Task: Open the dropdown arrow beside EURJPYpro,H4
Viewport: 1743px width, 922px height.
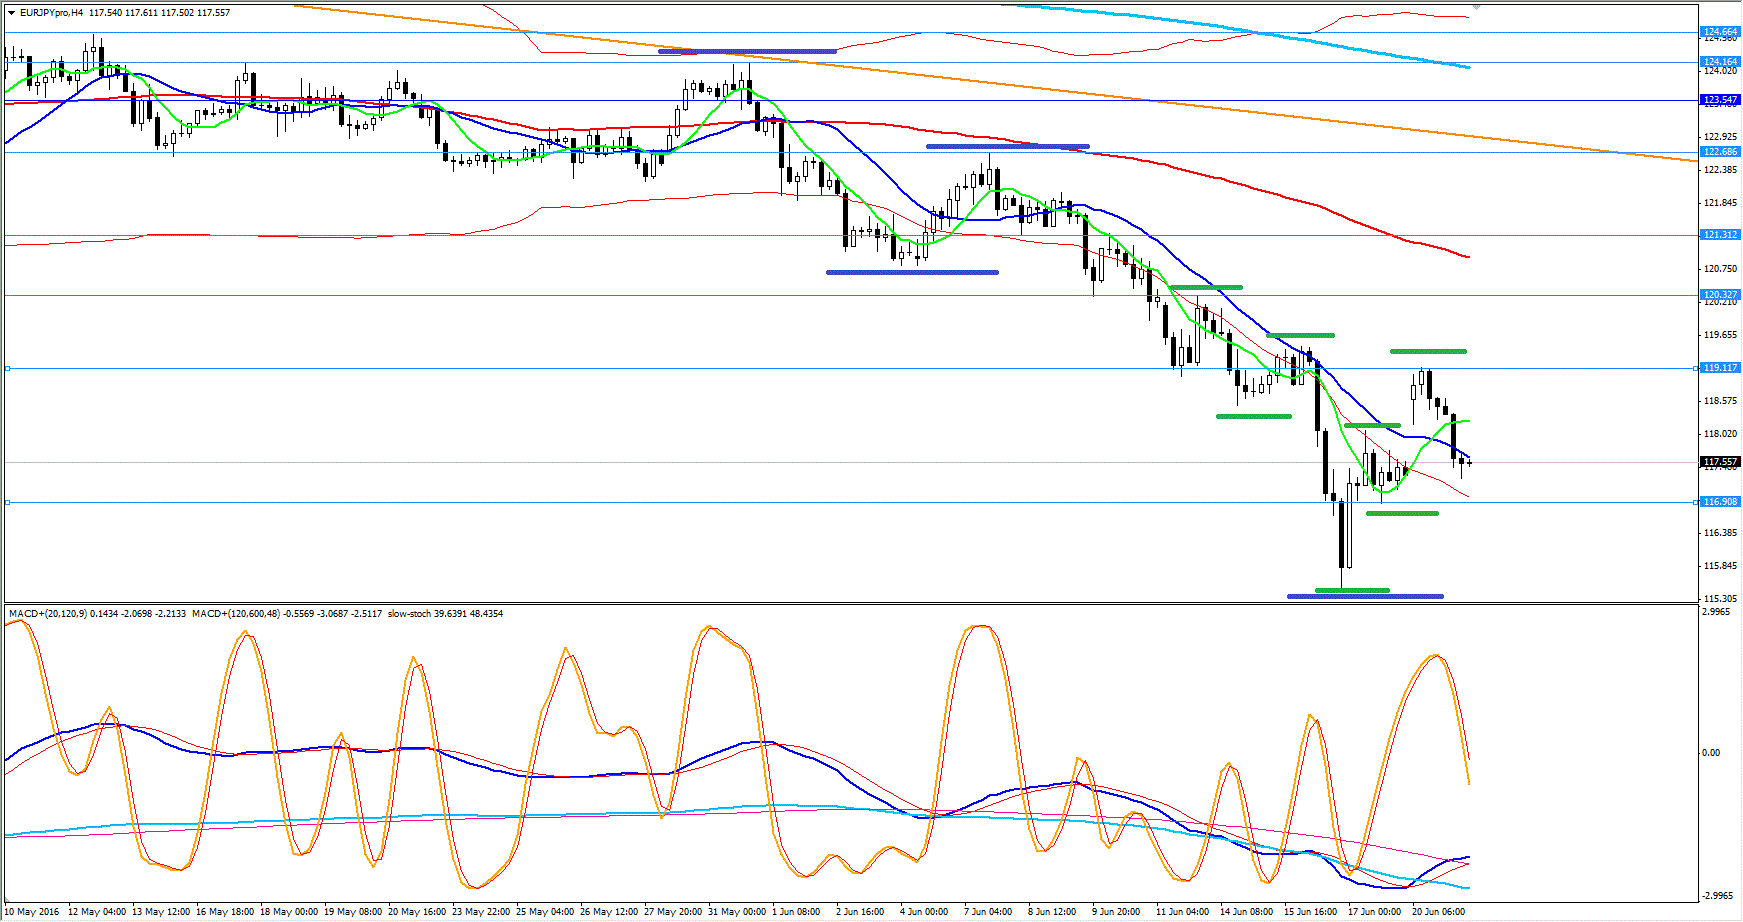Action: pyautogui.click(x=11, y=13)
